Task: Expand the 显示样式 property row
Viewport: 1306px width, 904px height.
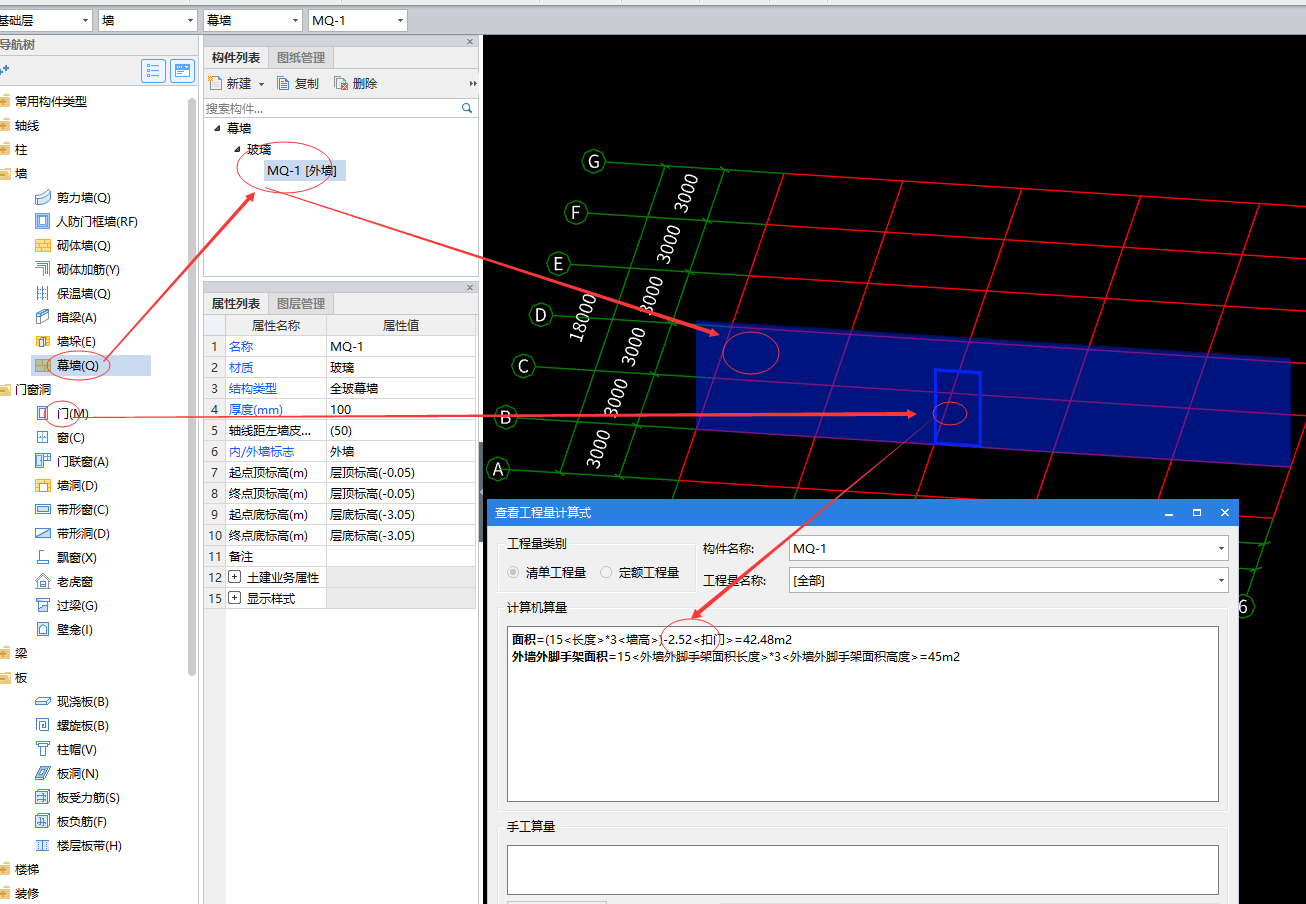Action: 235,598
